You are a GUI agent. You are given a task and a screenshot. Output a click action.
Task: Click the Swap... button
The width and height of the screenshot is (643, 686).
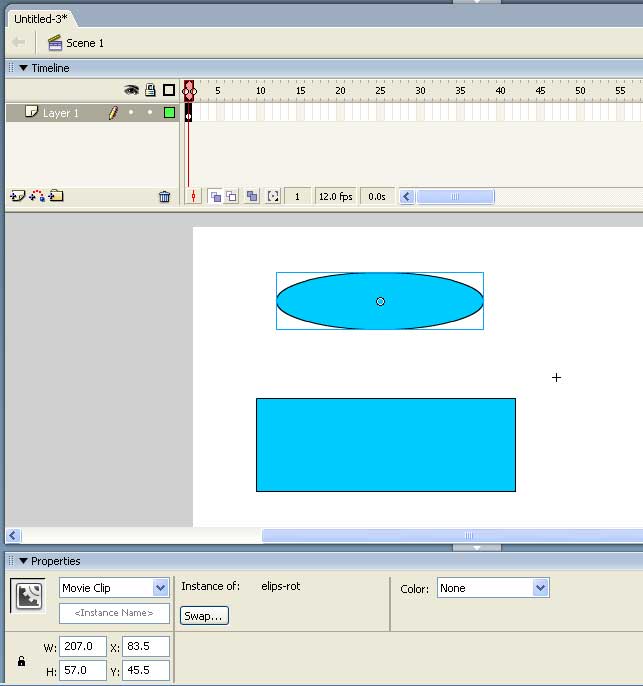tap(205, 616)
